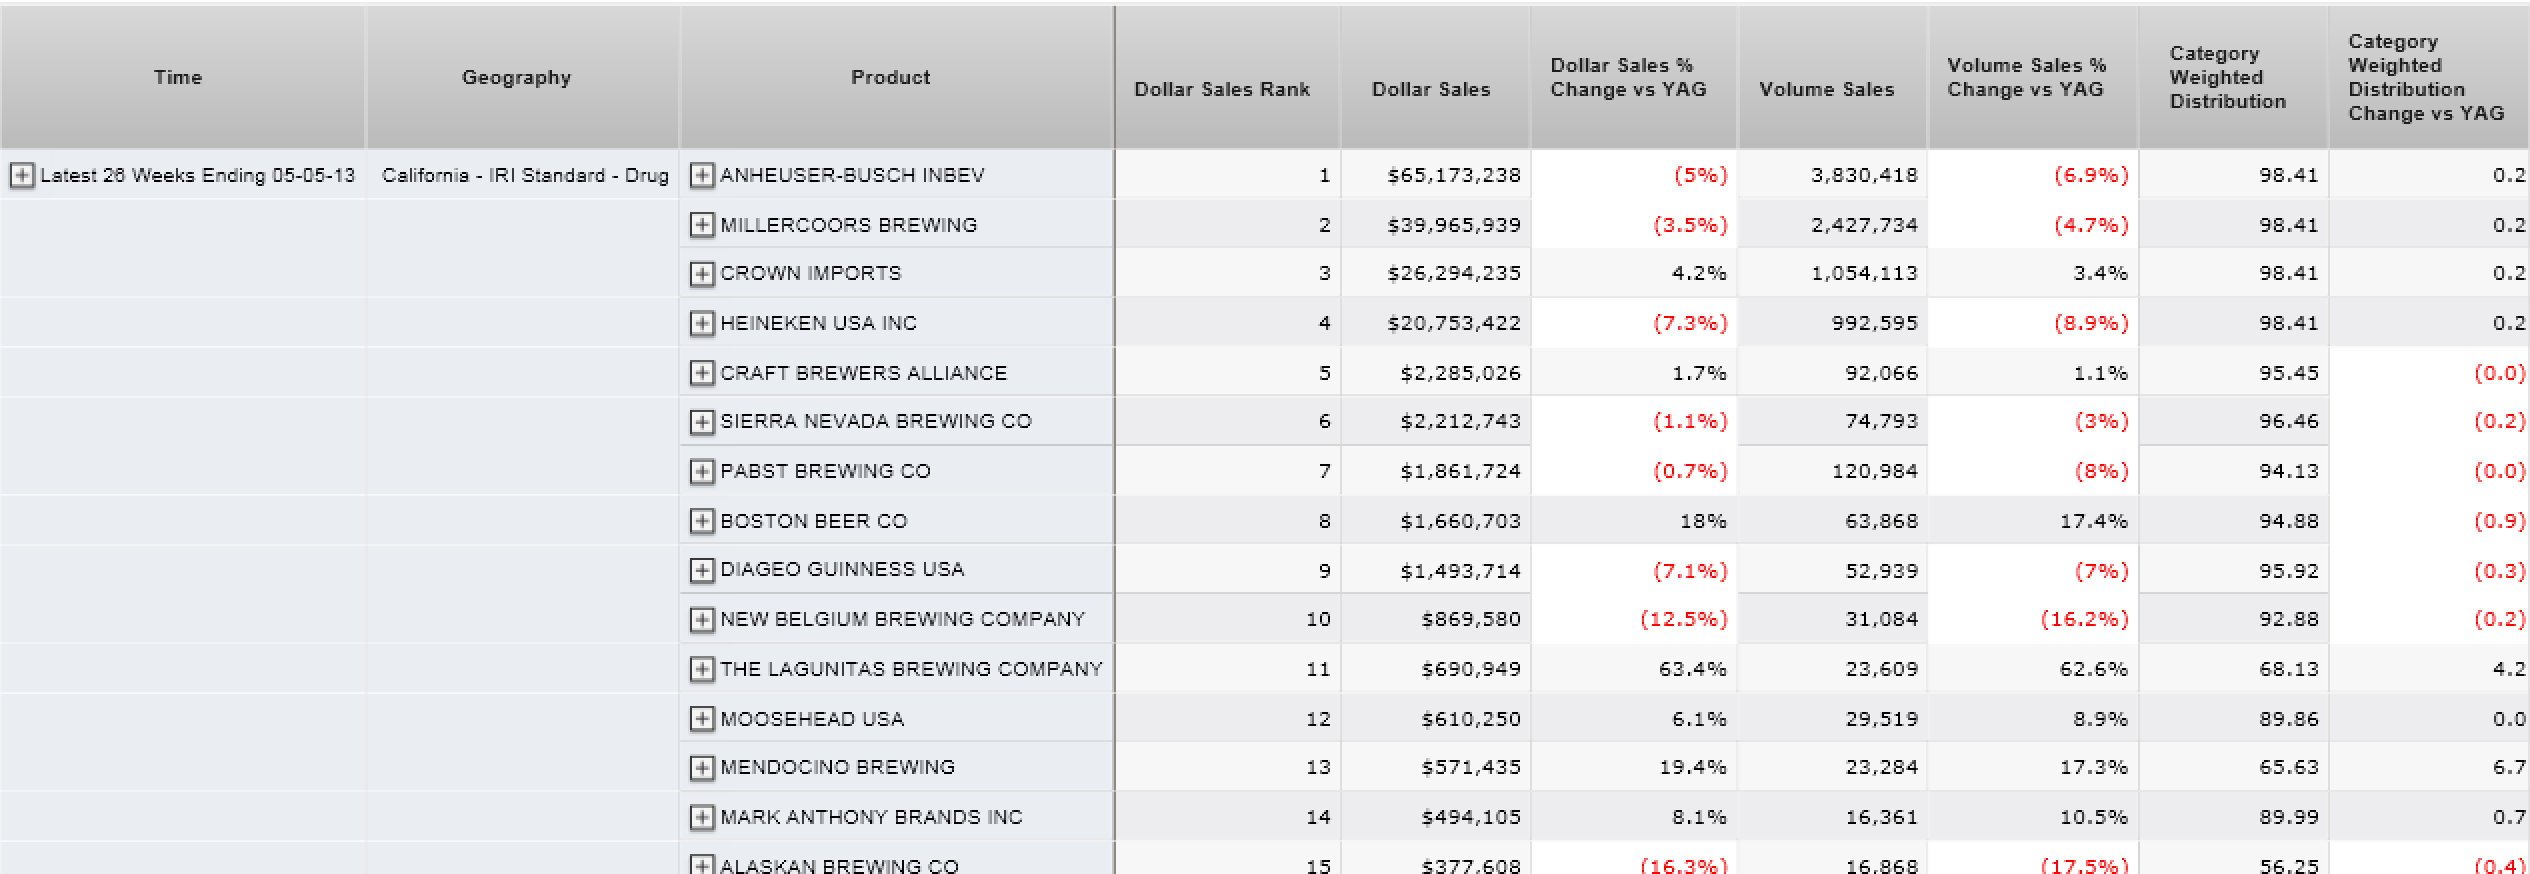Expand DIAGEO GUINNESS USA row
This screenshot has height=874, width=2530.
(x=702, y=570)
